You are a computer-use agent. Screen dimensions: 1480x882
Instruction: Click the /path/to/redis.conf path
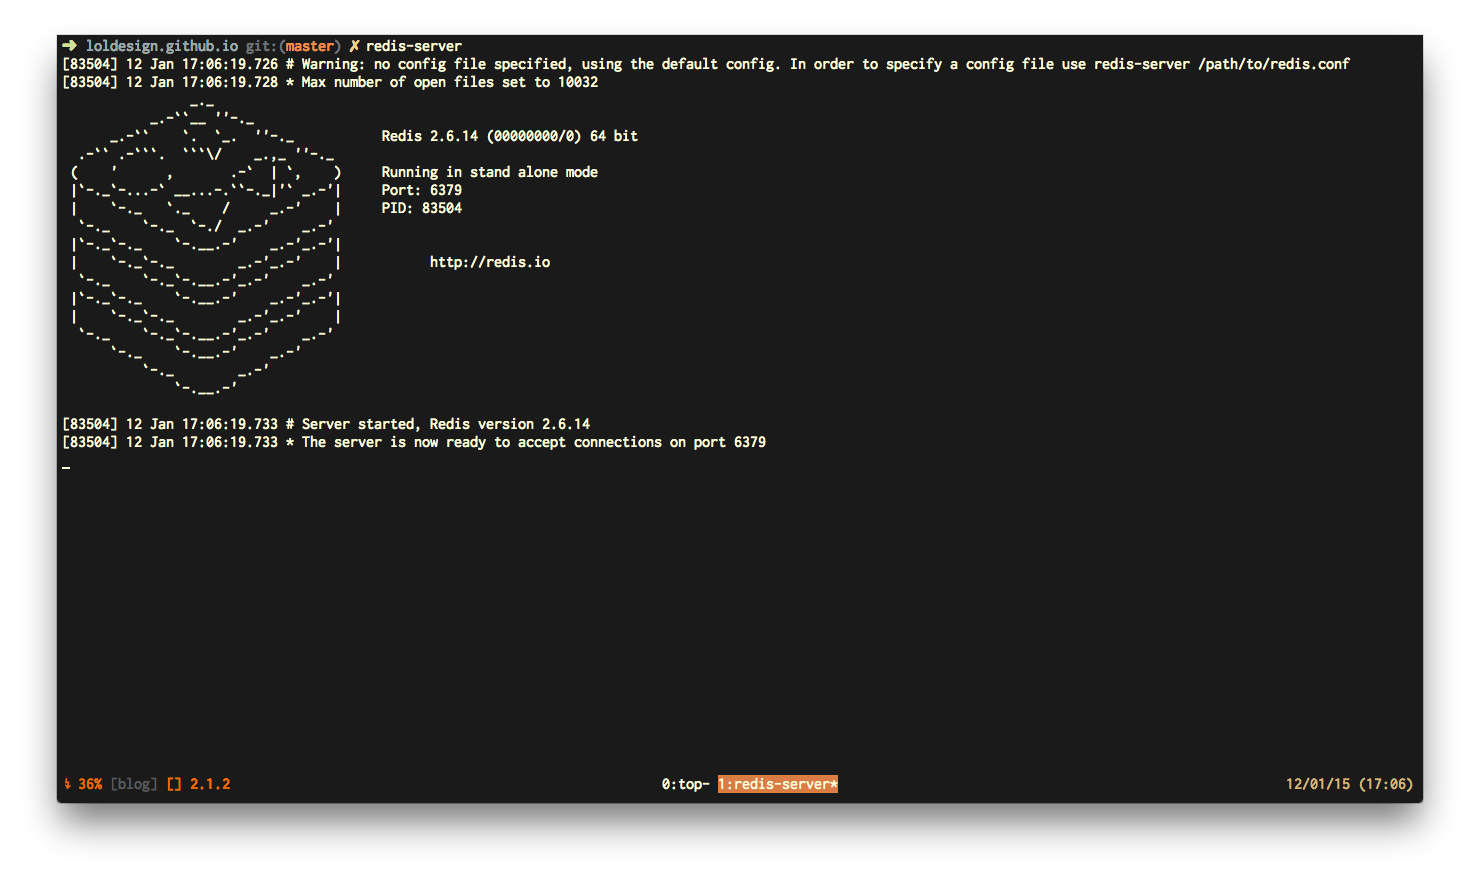(x=1274, y=64)
